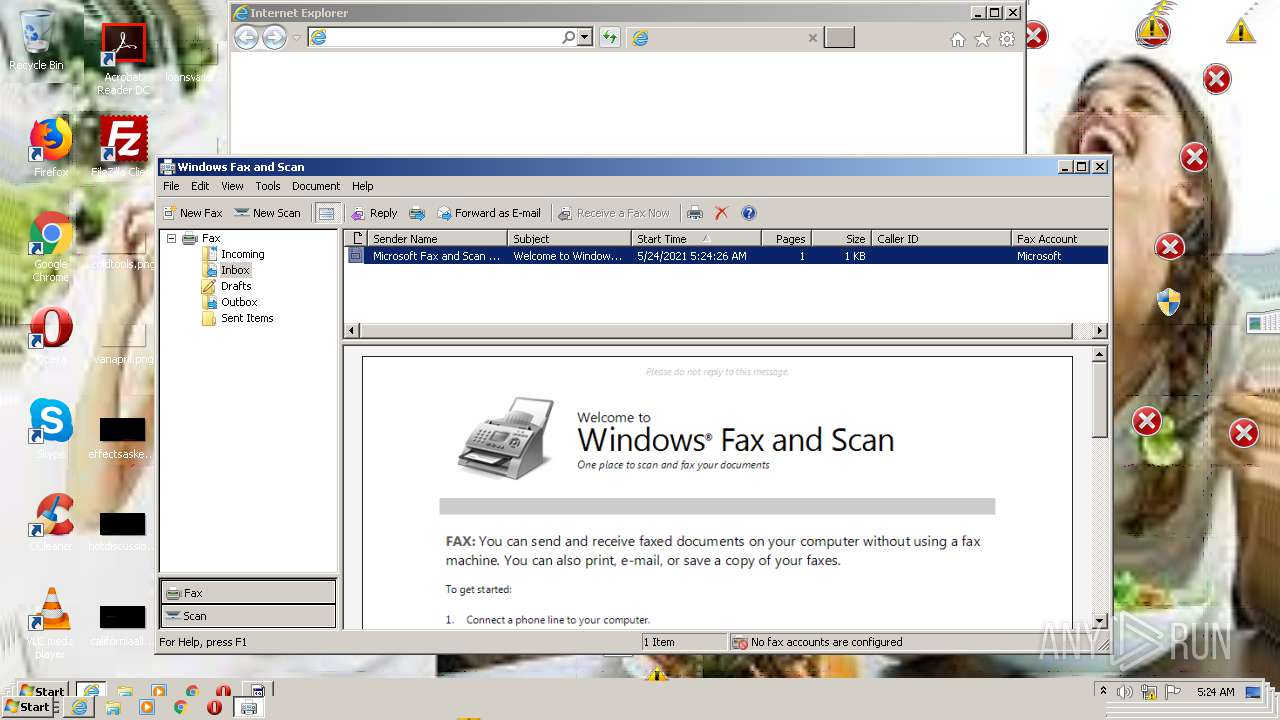Click Internet Explorer Back button
The width and height of the screenshot is (1280, 720).
click(246, 38)
